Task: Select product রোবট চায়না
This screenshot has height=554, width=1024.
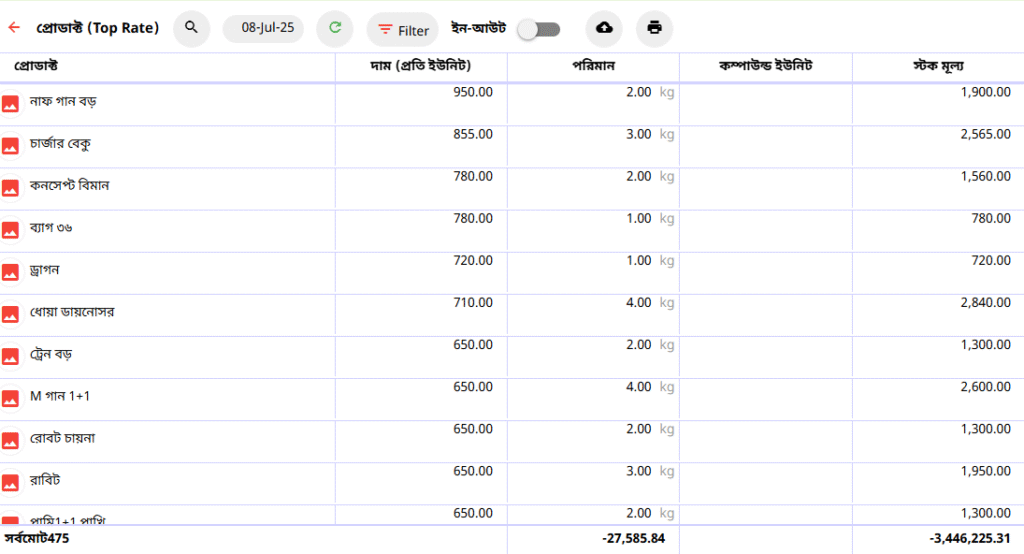Action: 62,438
